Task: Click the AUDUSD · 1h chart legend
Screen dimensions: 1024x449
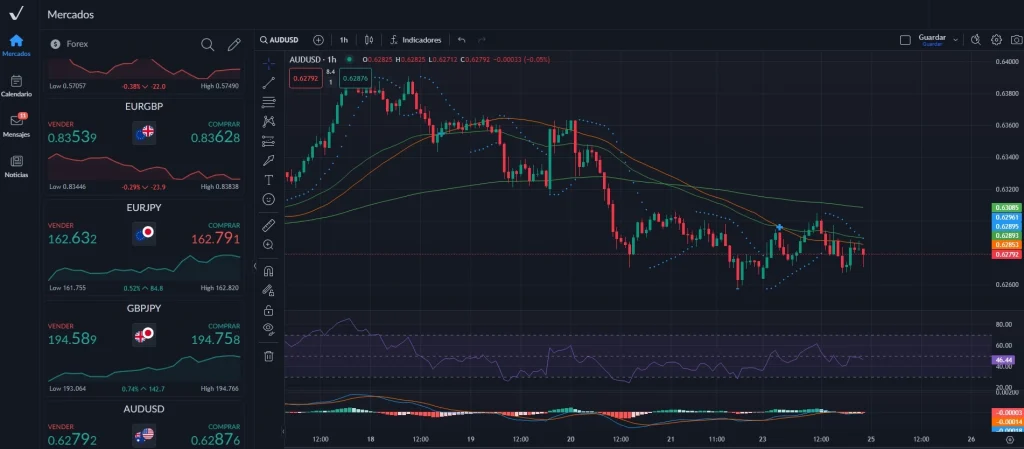Action: 314,59
